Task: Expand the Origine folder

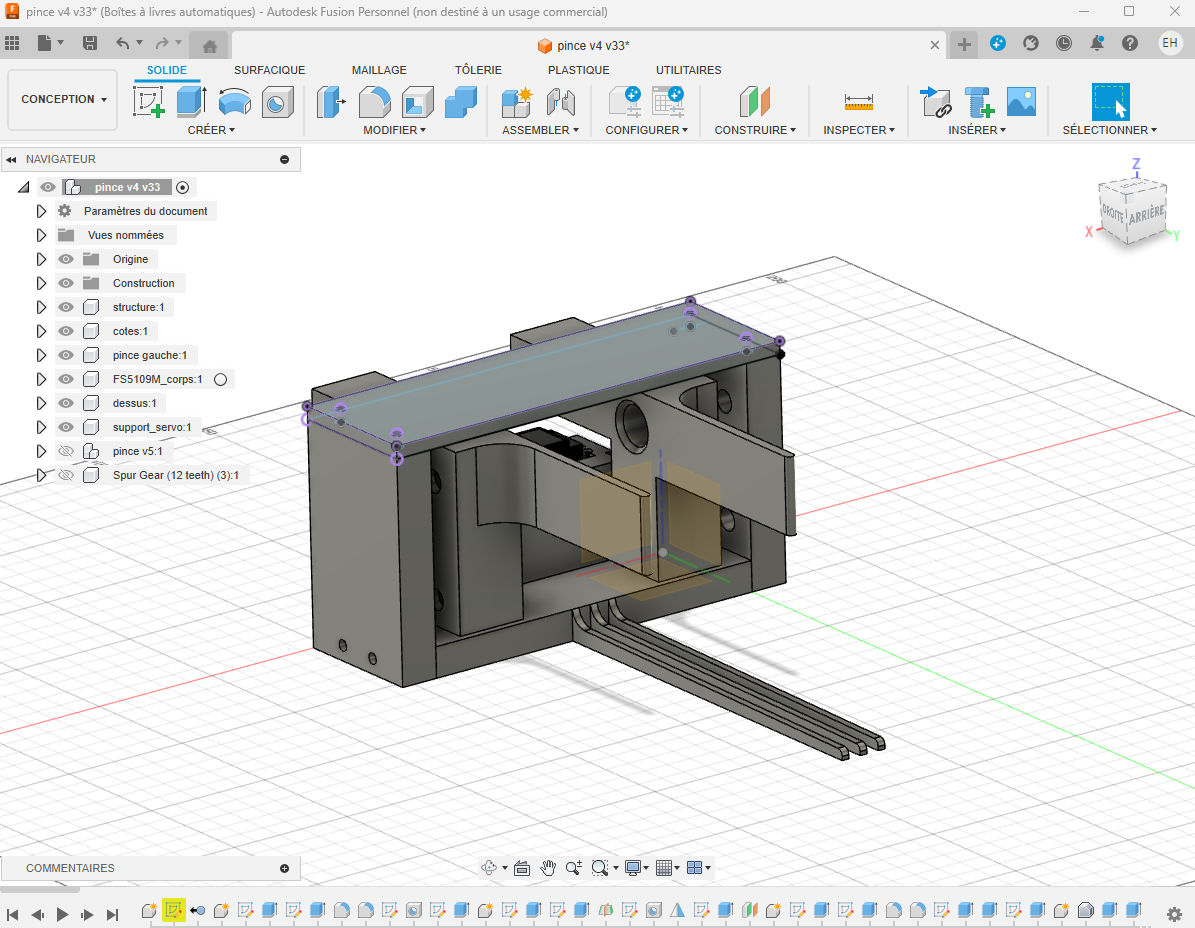Action: tap(41, 259)
